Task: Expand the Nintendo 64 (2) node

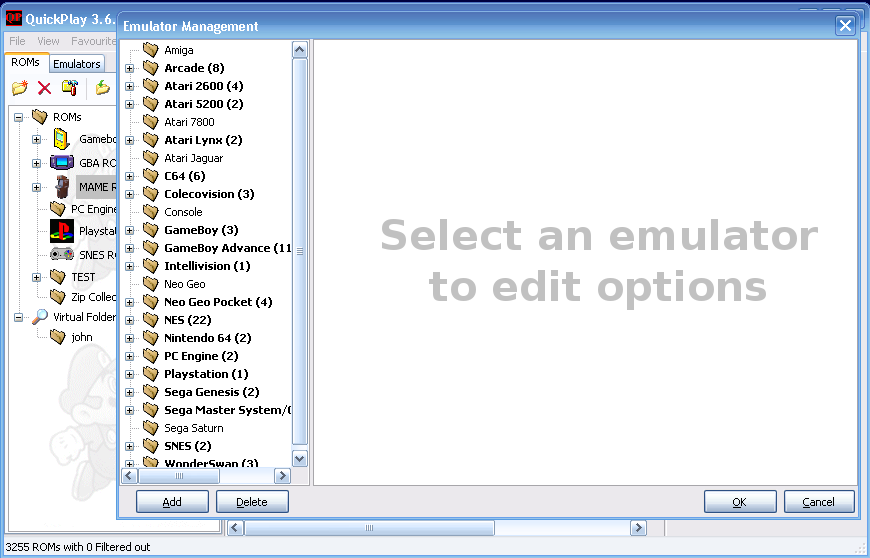Action: click(129, 338)
